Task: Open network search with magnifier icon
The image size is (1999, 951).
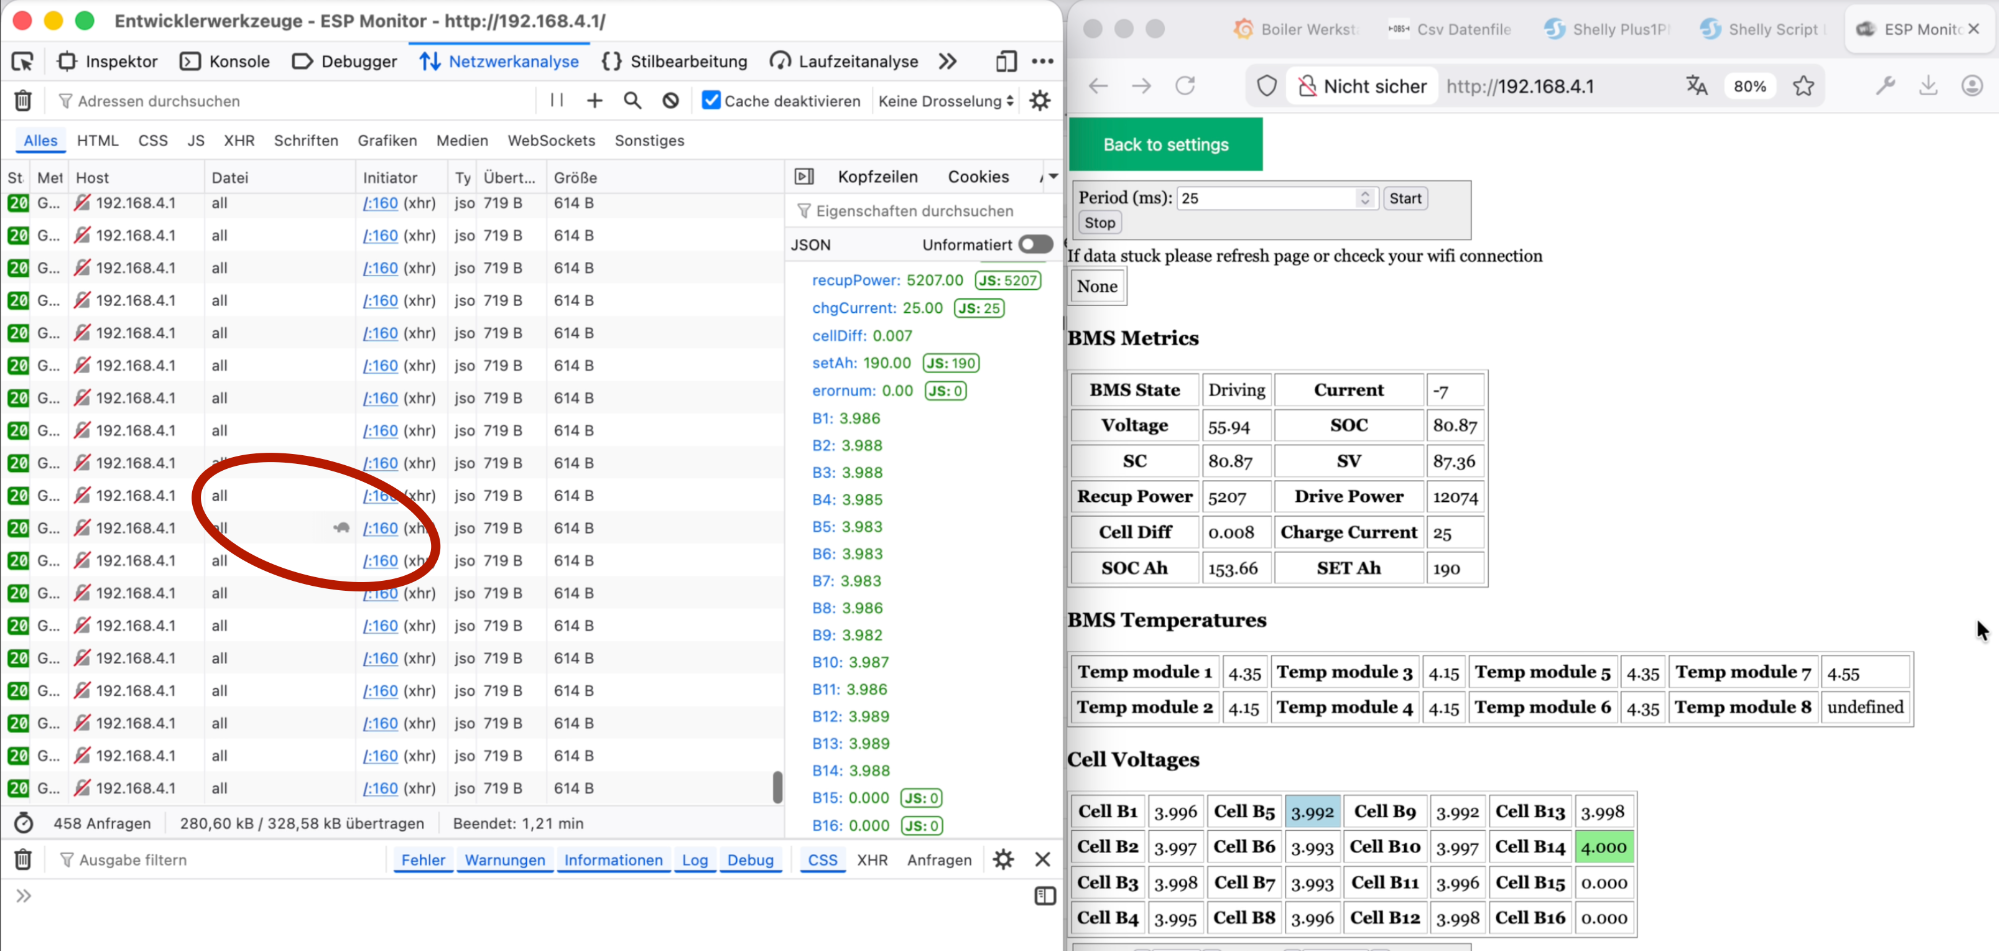Action: (632, 101)
